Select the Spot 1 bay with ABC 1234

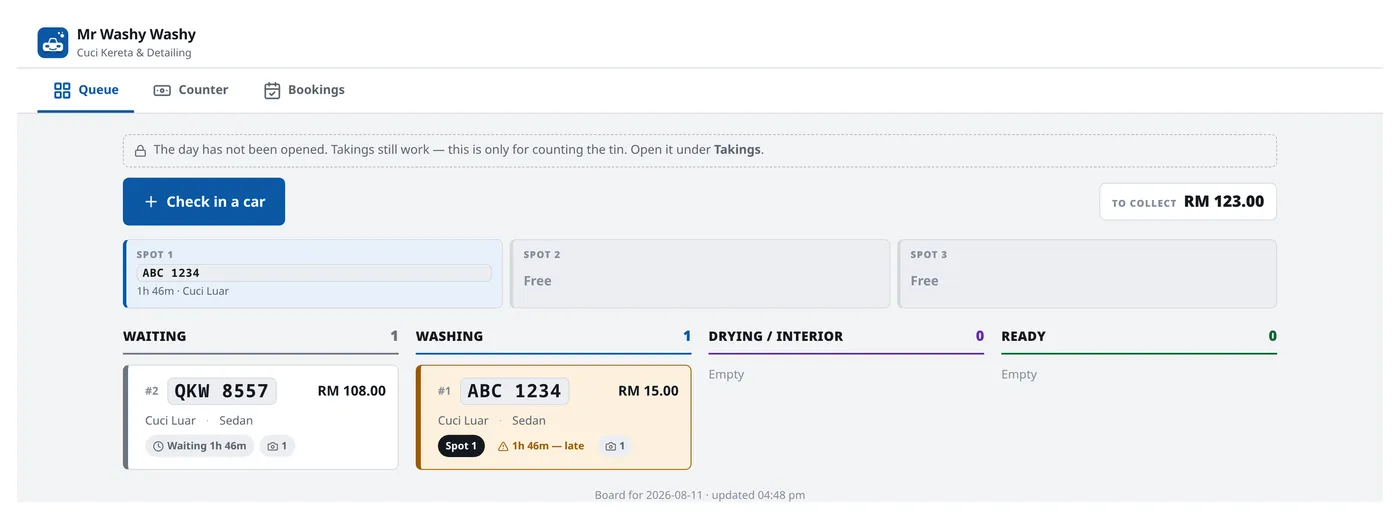coord(313,273)
